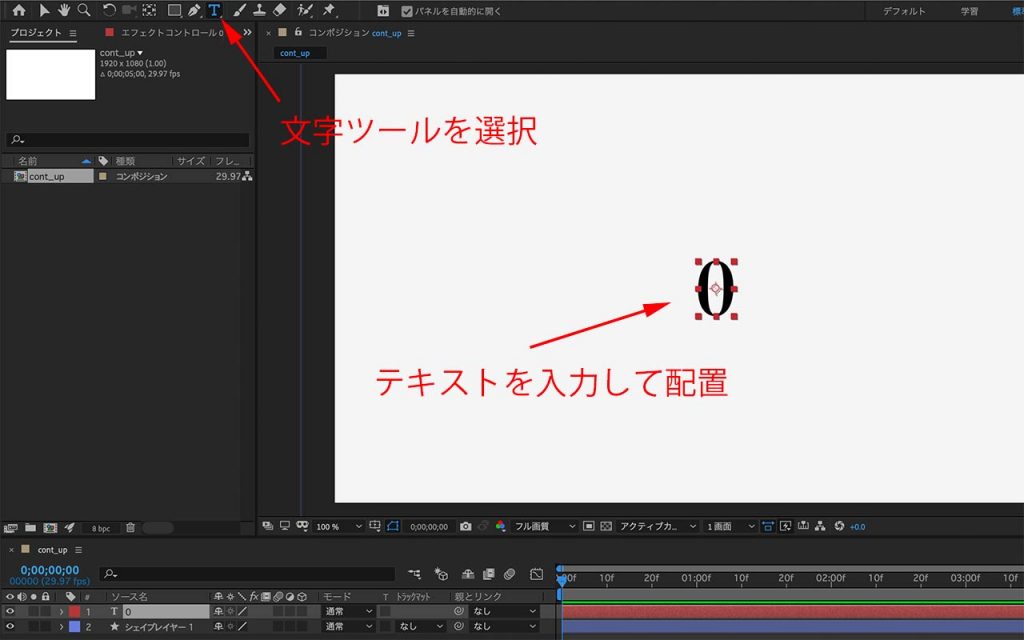Expand シェイプレイヤー 1 properties arrow
This screenshot has width=1024, height=640.
(61, 627)
